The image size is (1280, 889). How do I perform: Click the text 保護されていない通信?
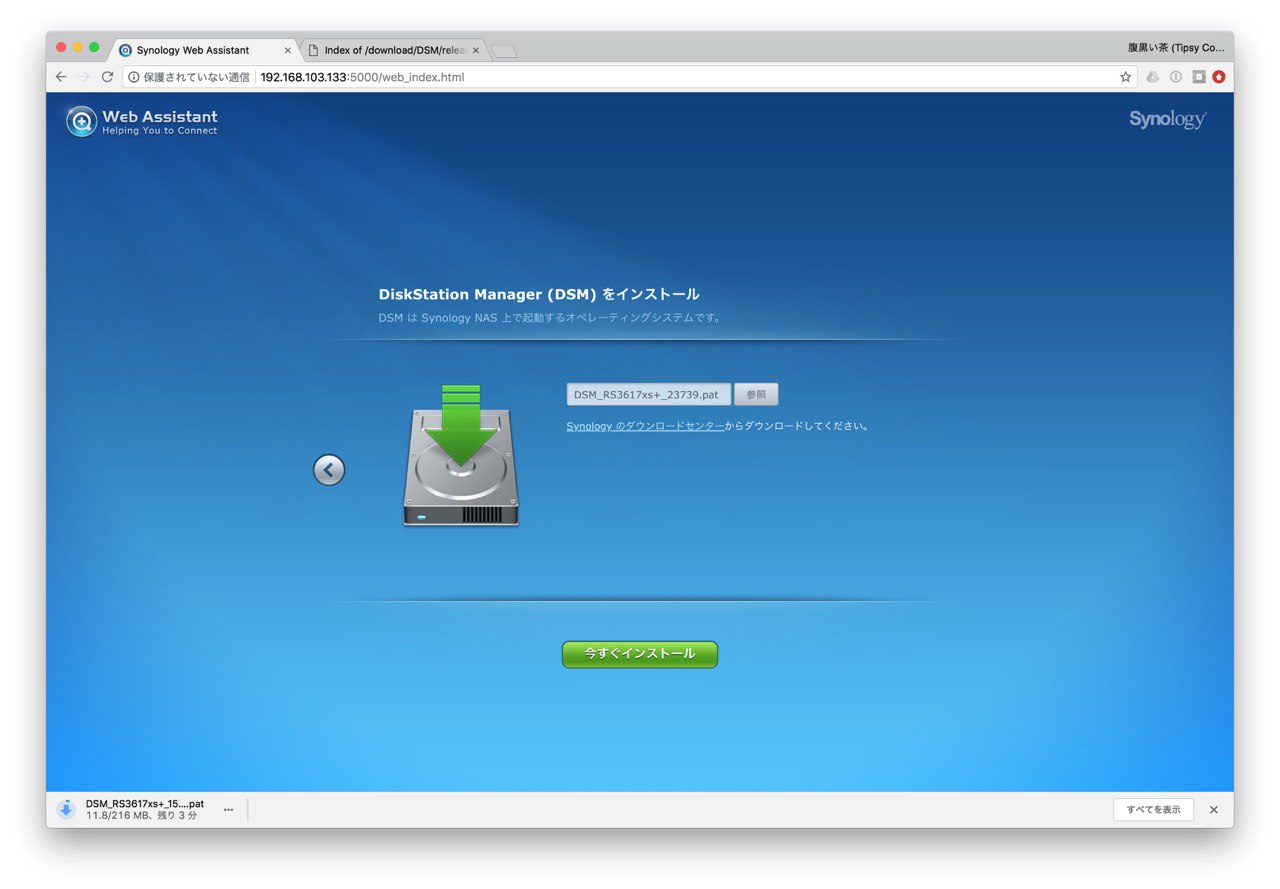(x=196, y=77)
